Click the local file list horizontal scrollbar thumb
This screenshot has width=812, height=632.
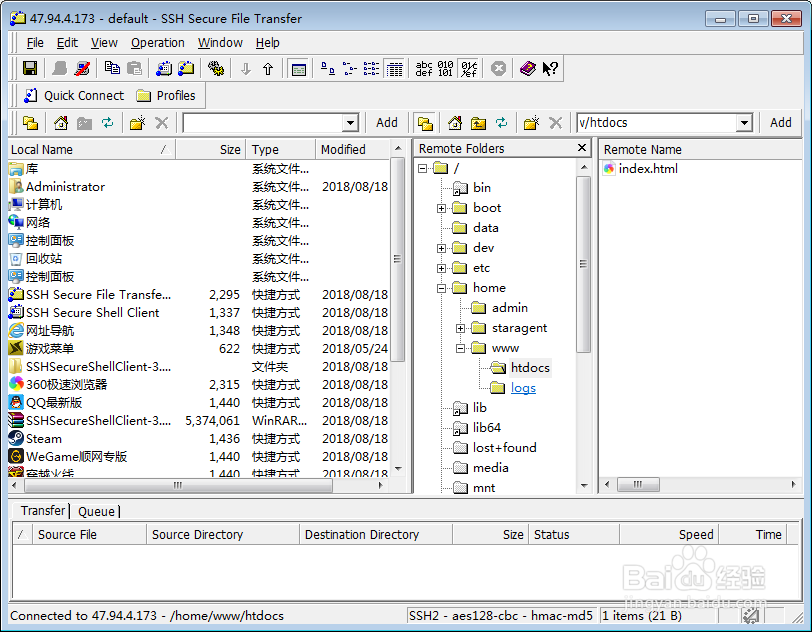(178, 485)
